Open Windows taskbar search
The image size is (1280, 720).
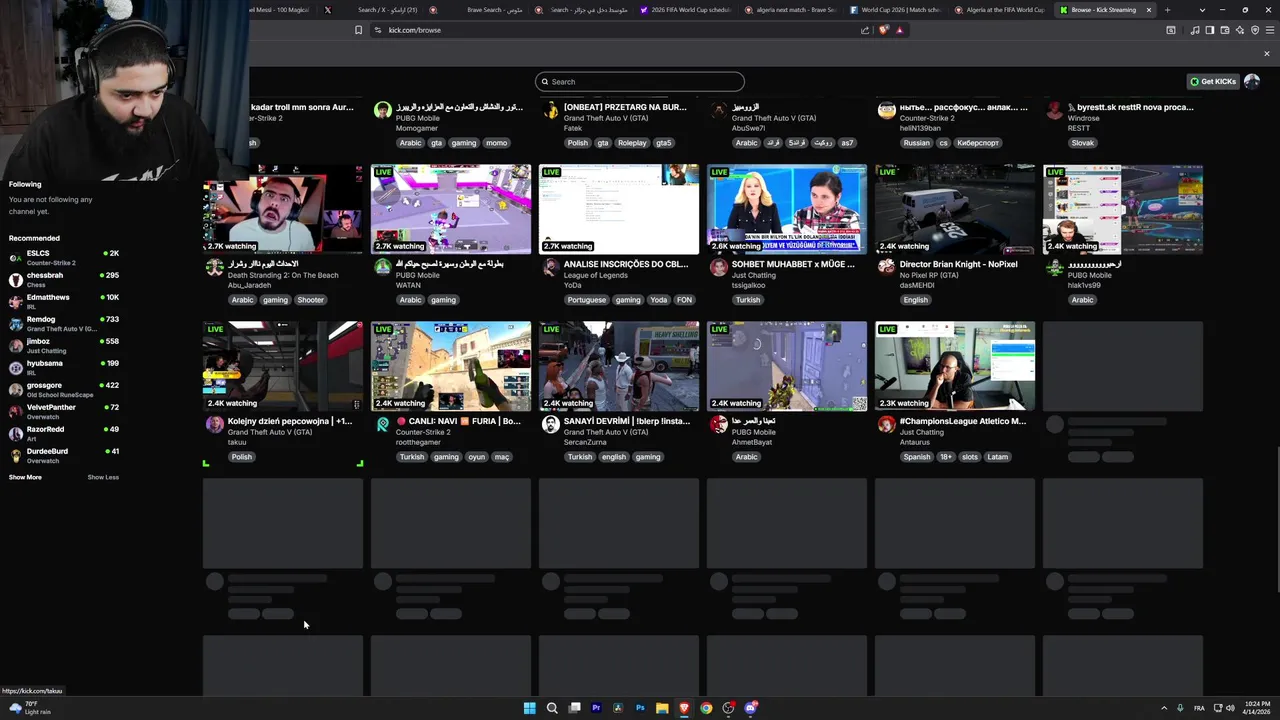(552, 708)
